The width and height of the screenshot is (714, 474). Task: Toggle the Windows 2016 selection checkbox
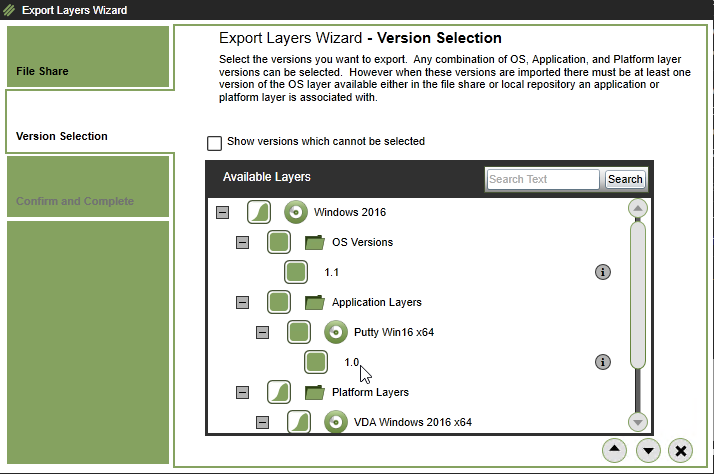259,212
